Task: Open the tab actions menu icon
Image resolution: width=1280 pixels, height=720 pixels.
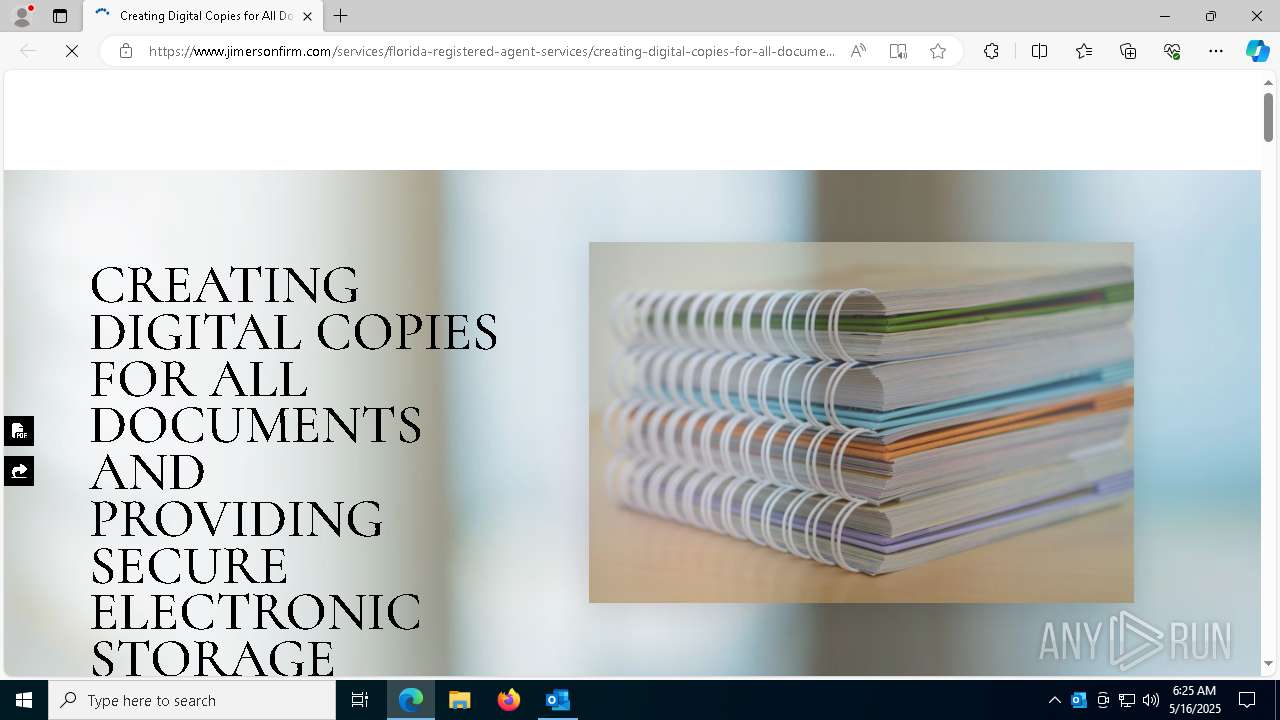Action: pos(60,16)
